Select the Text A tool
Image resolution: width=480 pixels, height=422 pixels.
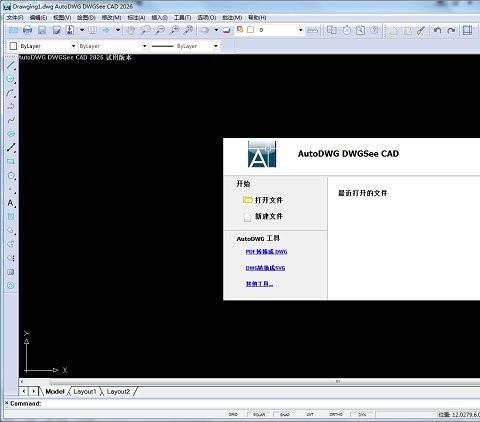[11, 203]
